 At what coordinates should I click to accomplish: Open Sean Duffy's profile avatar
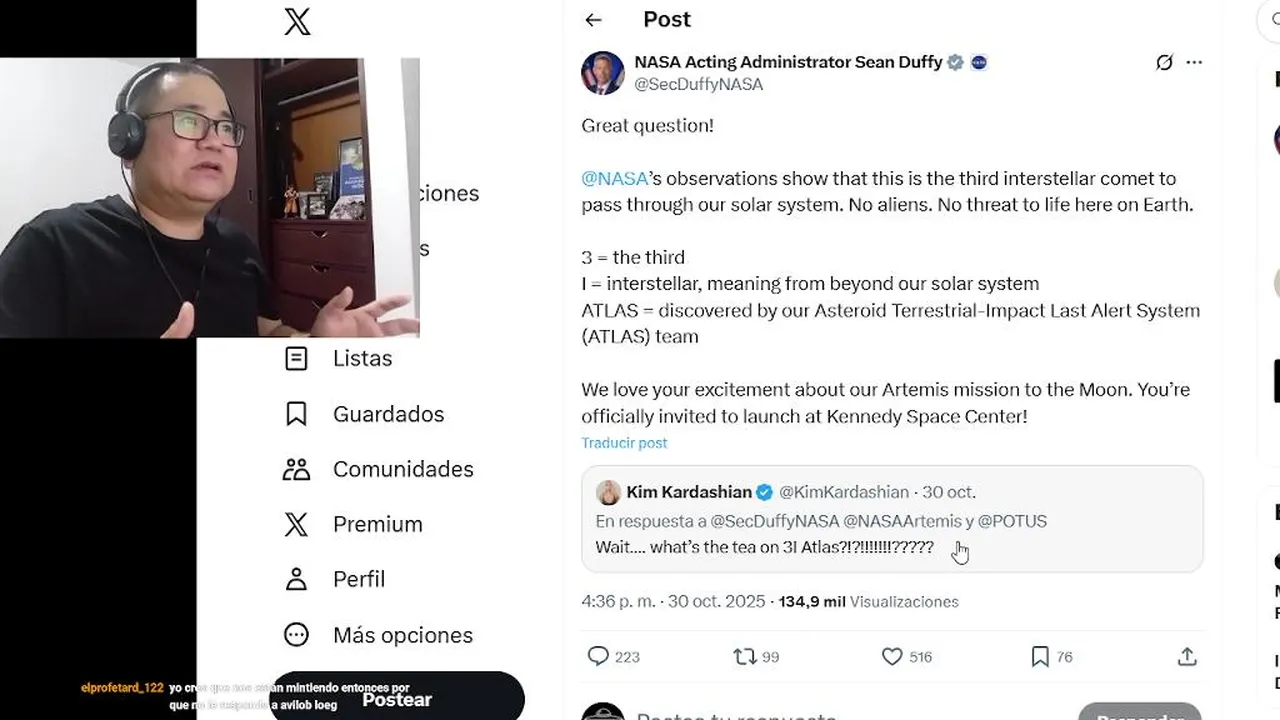603,73
